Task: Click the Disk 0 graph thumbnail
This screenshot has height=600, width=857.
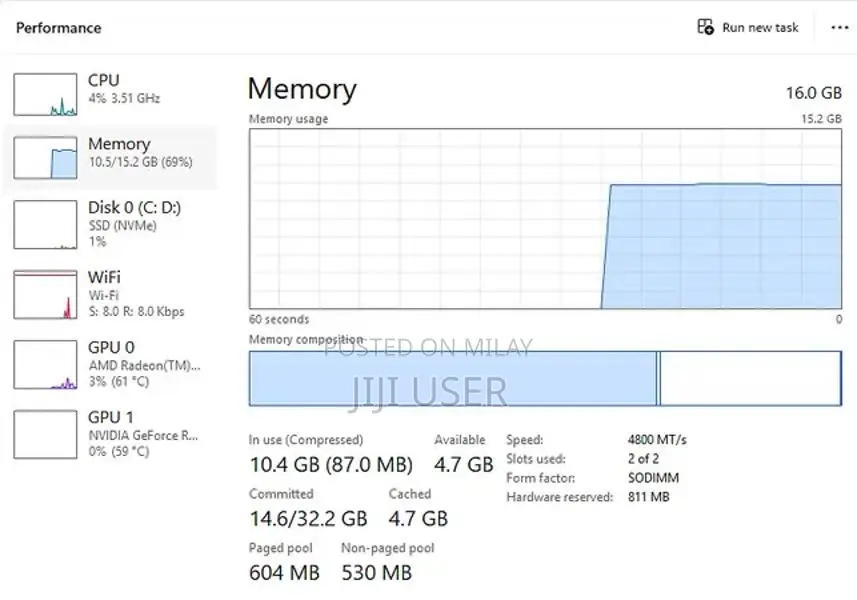Action: click(x=45, y=225)
